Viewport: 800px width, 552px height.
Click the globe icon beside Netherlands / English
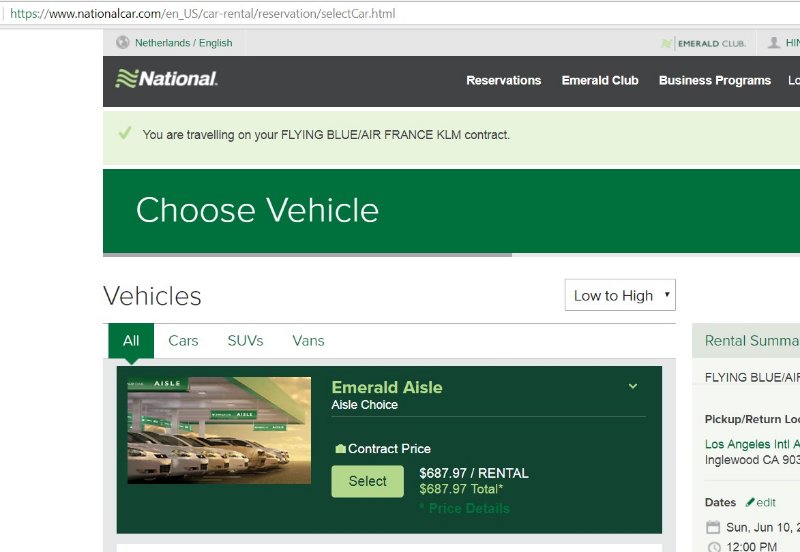coord(123,43)
